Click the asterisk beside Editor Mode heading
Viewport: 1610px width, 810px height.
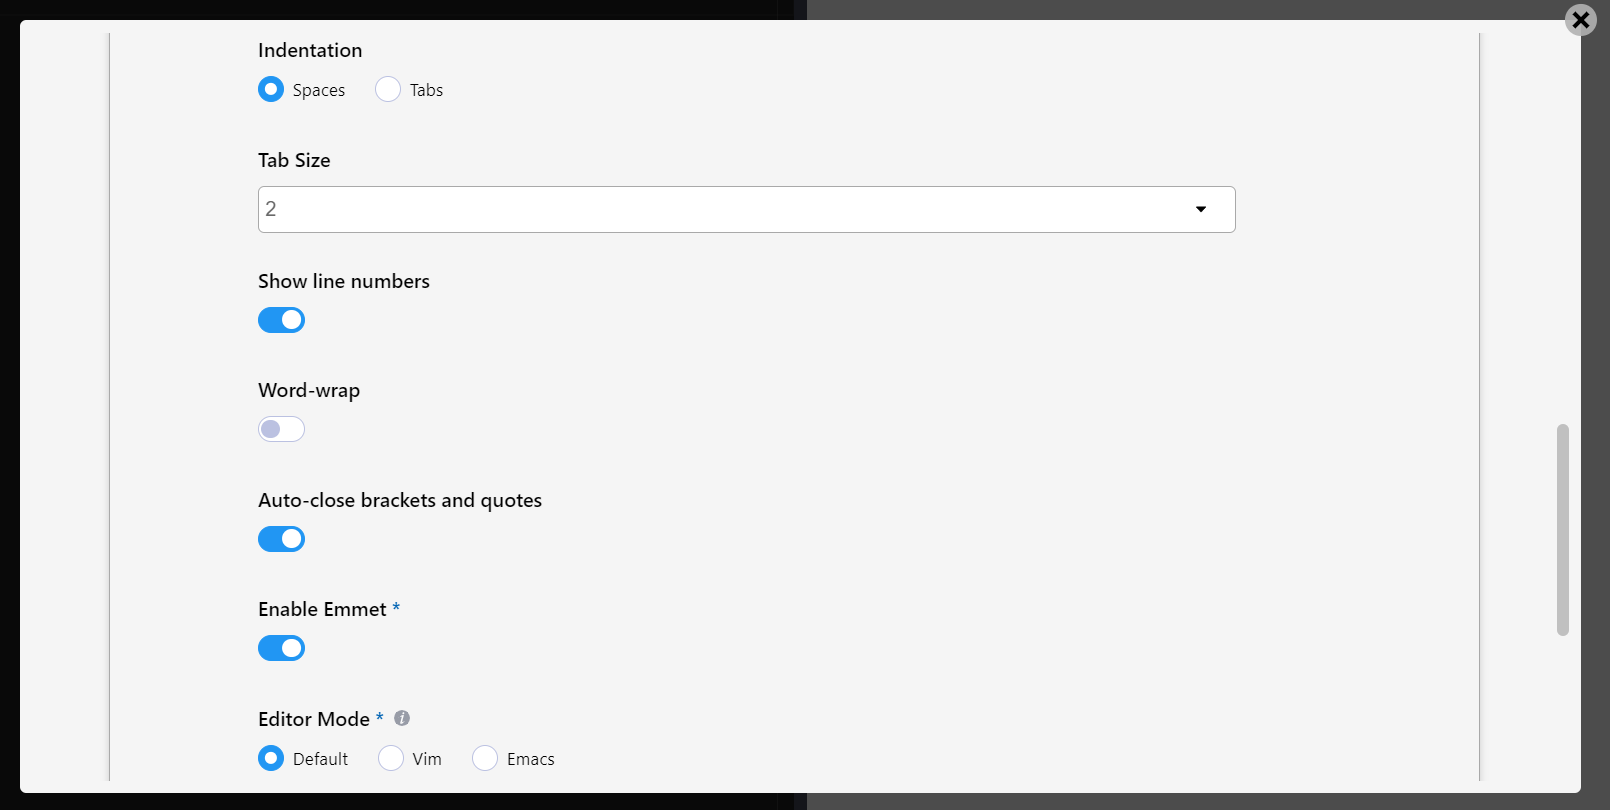(x=380, y=718)
